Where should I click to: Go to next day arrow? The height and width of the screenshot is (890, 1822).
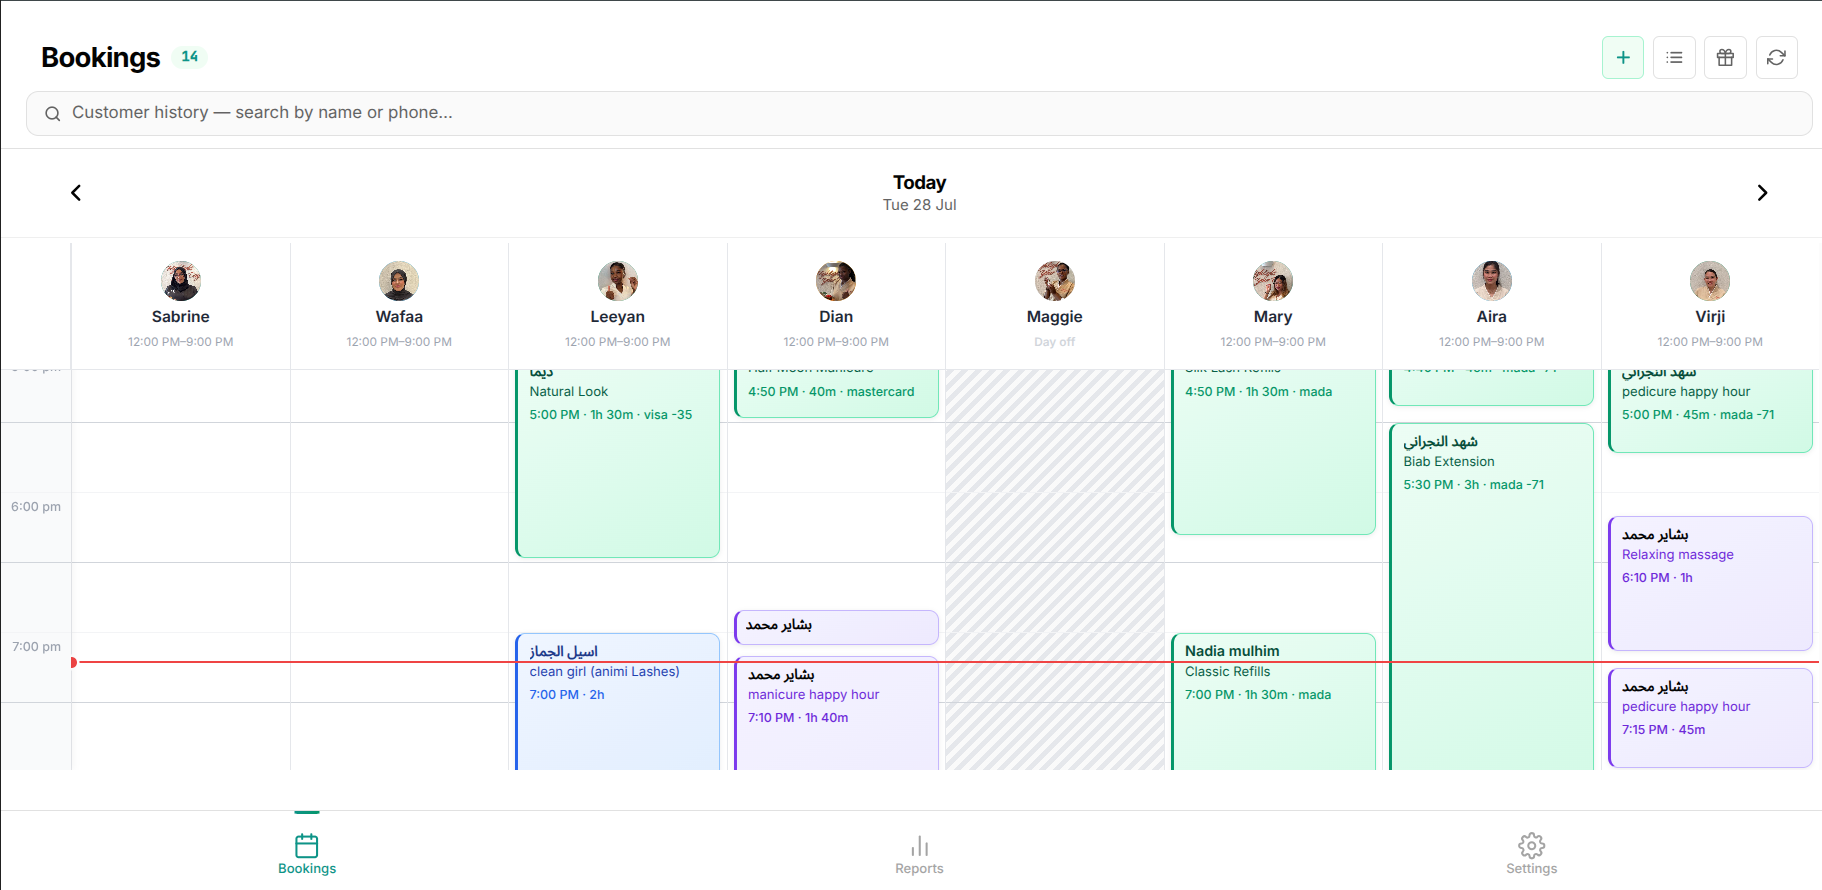coord(1762,193)
